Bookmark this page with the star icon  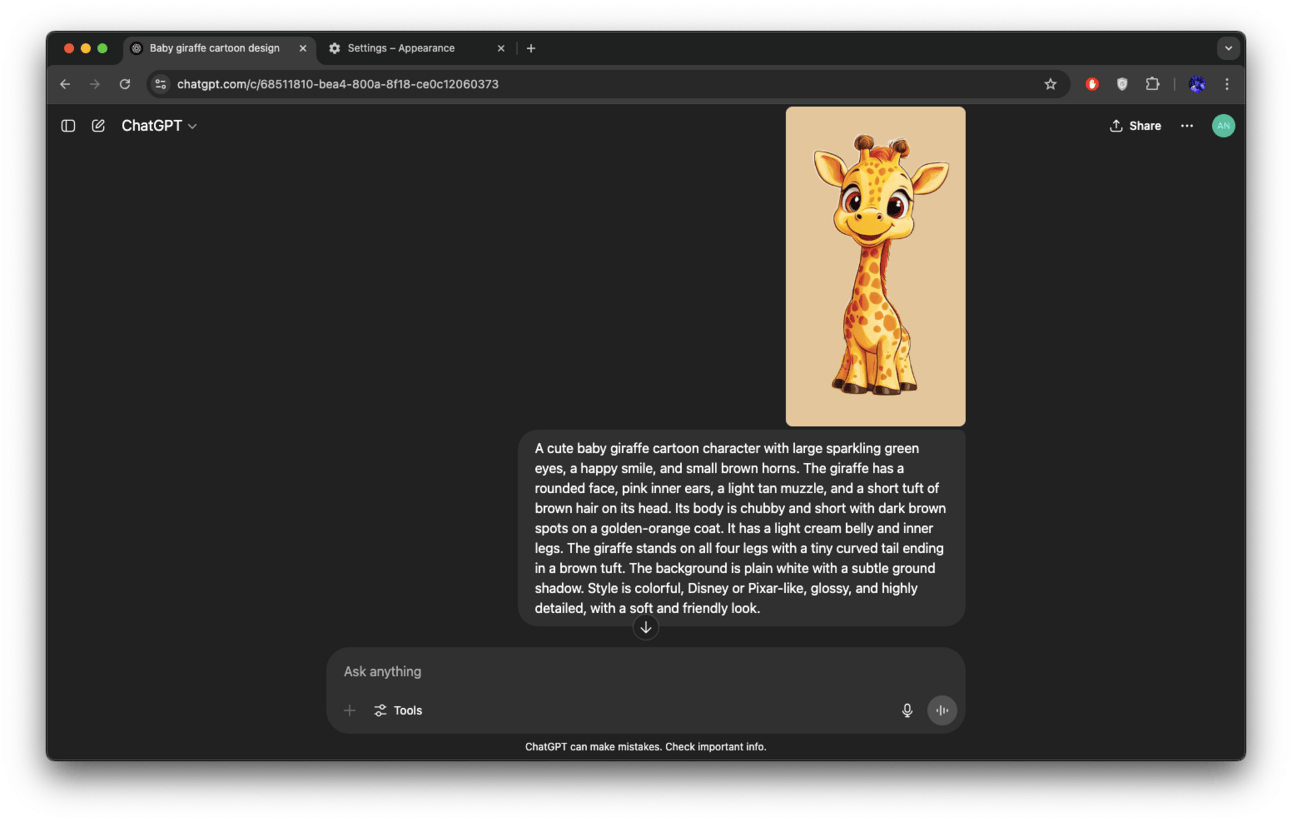click(x=1050, y=84)
